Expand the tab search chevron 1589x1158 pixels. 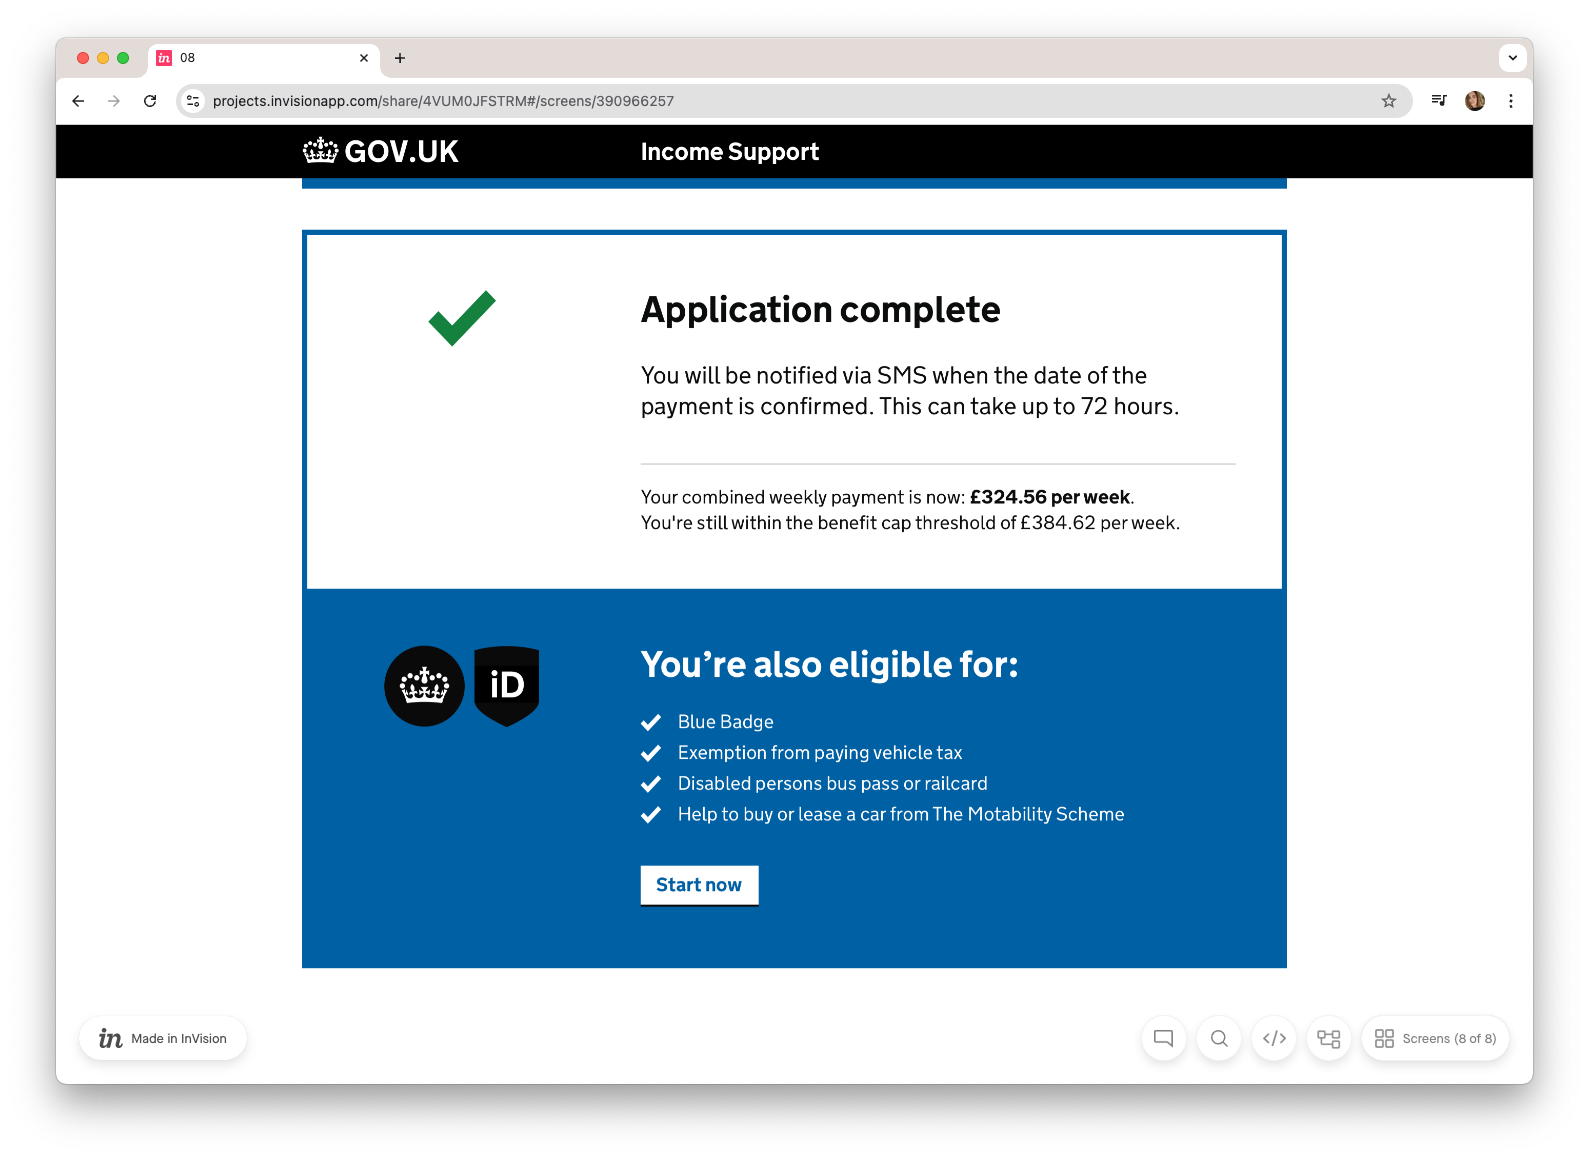(x=1513, y=58)
